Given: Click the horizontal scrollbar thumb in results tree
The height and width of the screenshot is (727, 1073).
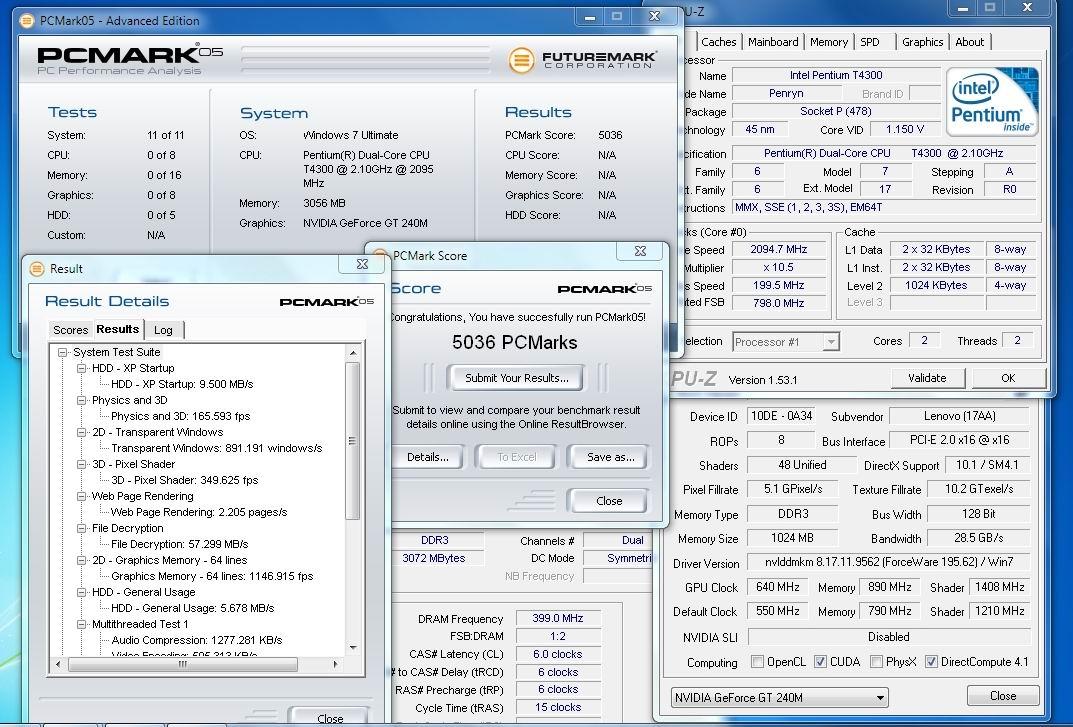Looking at the screenshot, I should [183, 664].
